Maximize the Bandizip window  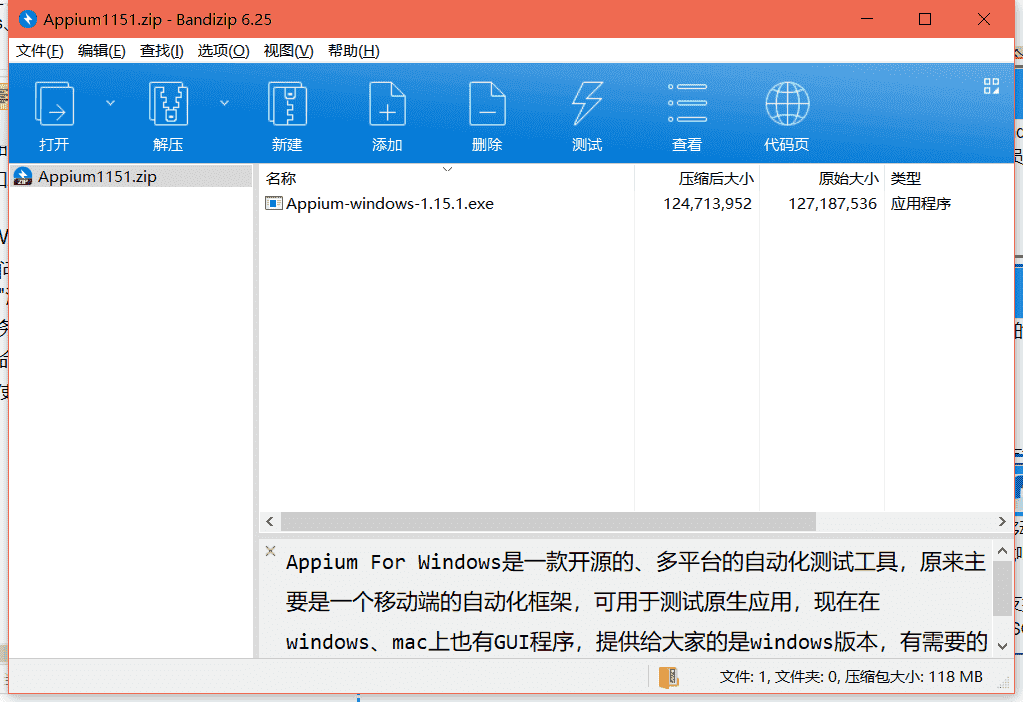(924, 19)
